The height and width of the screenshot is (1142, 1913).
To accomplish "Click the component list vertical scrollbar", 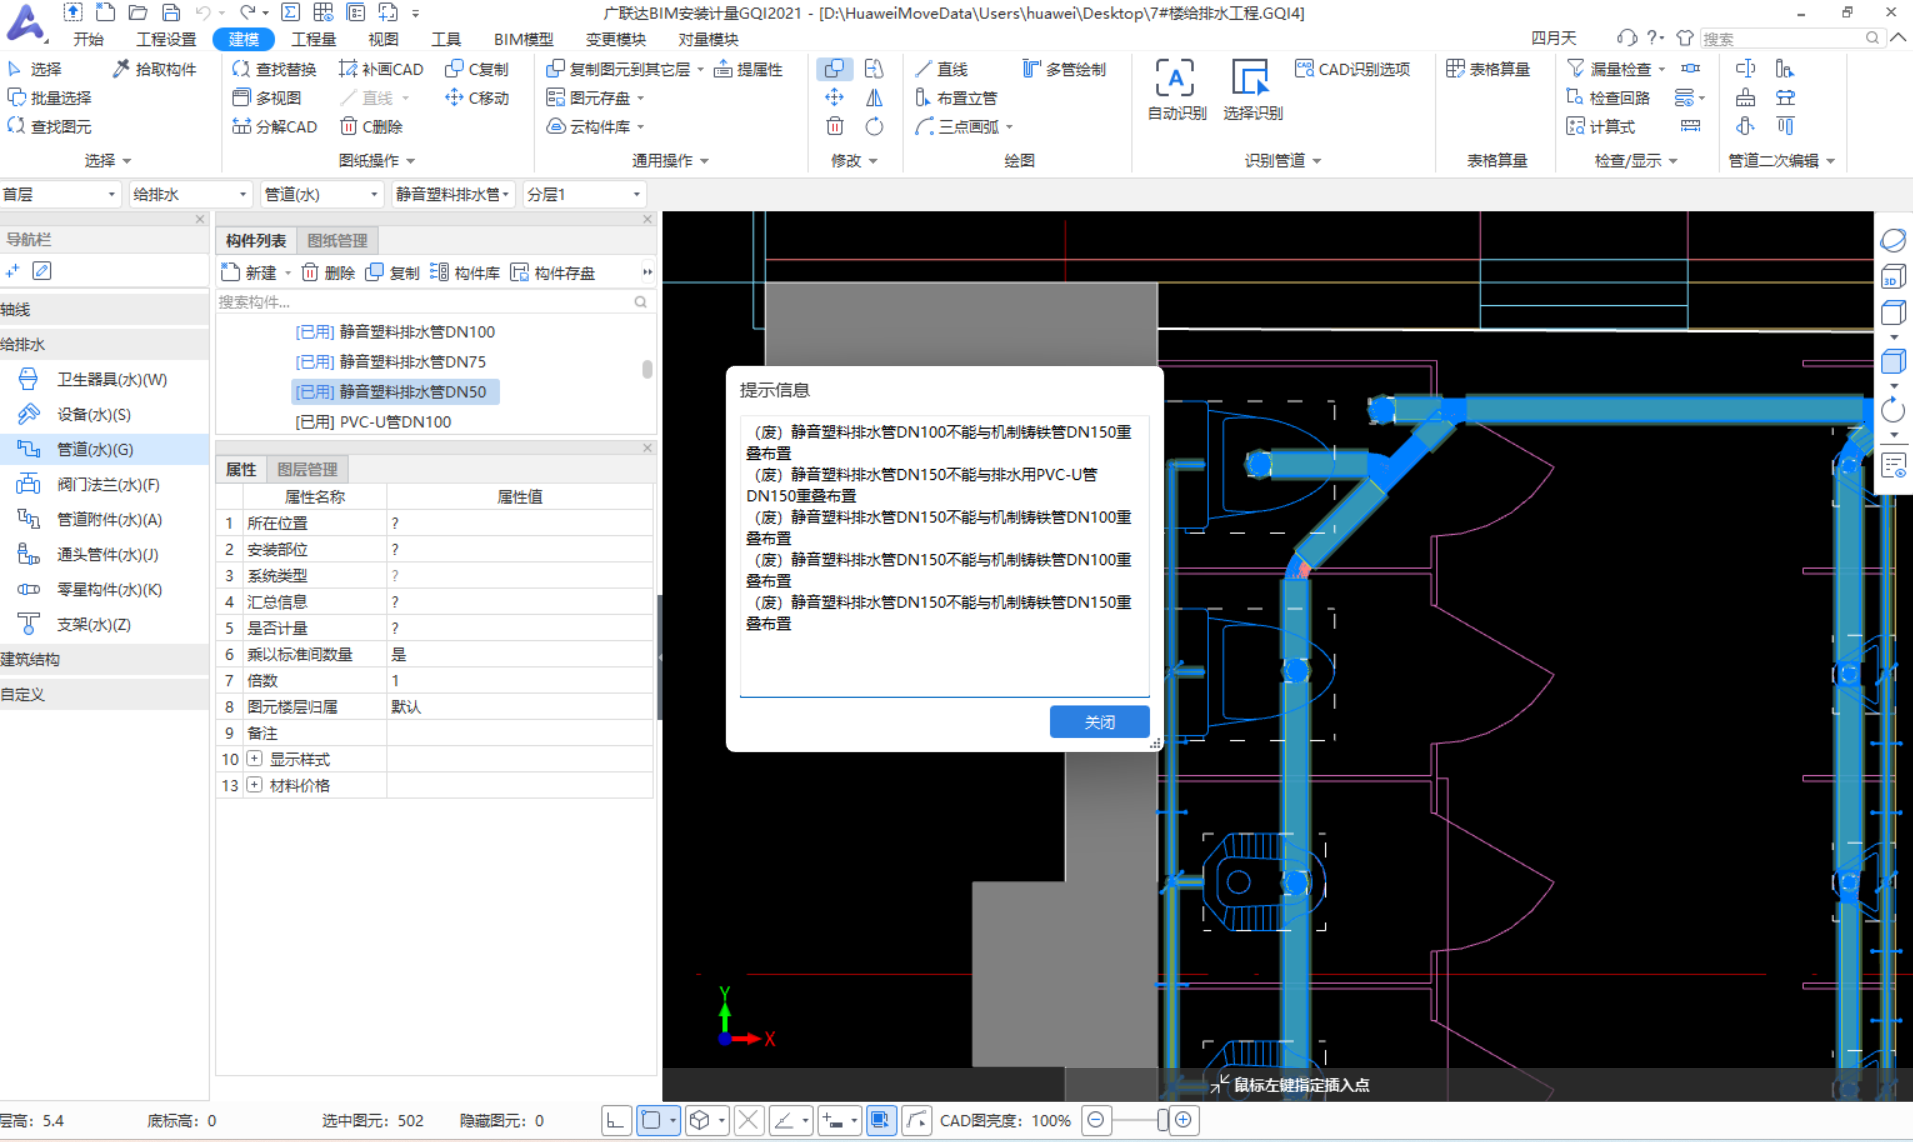I will click(x=647, y=368).
